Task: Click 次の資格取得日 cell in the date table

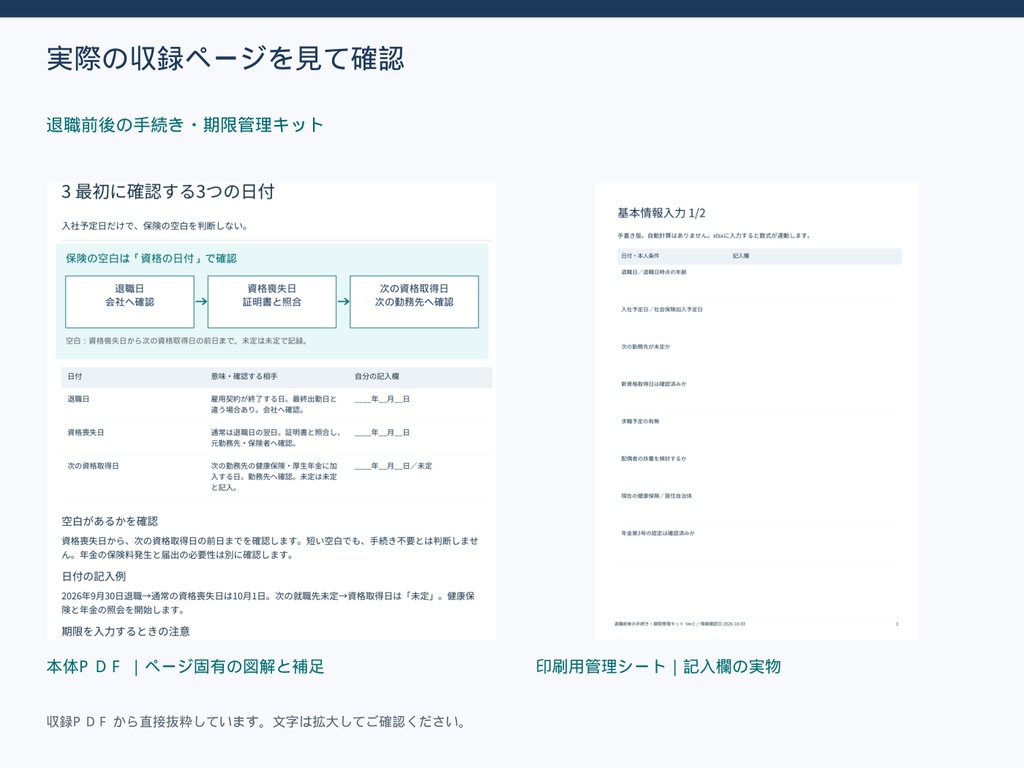Action: (x=93, y=466)
